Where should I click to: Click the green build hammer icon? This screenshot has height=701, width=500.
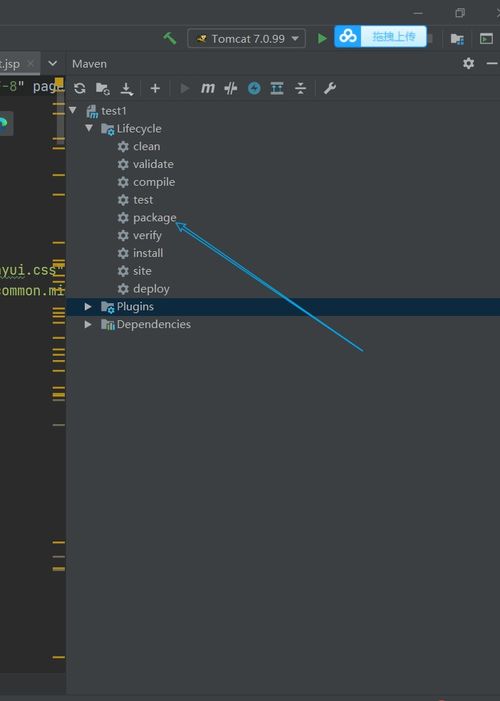169,38
